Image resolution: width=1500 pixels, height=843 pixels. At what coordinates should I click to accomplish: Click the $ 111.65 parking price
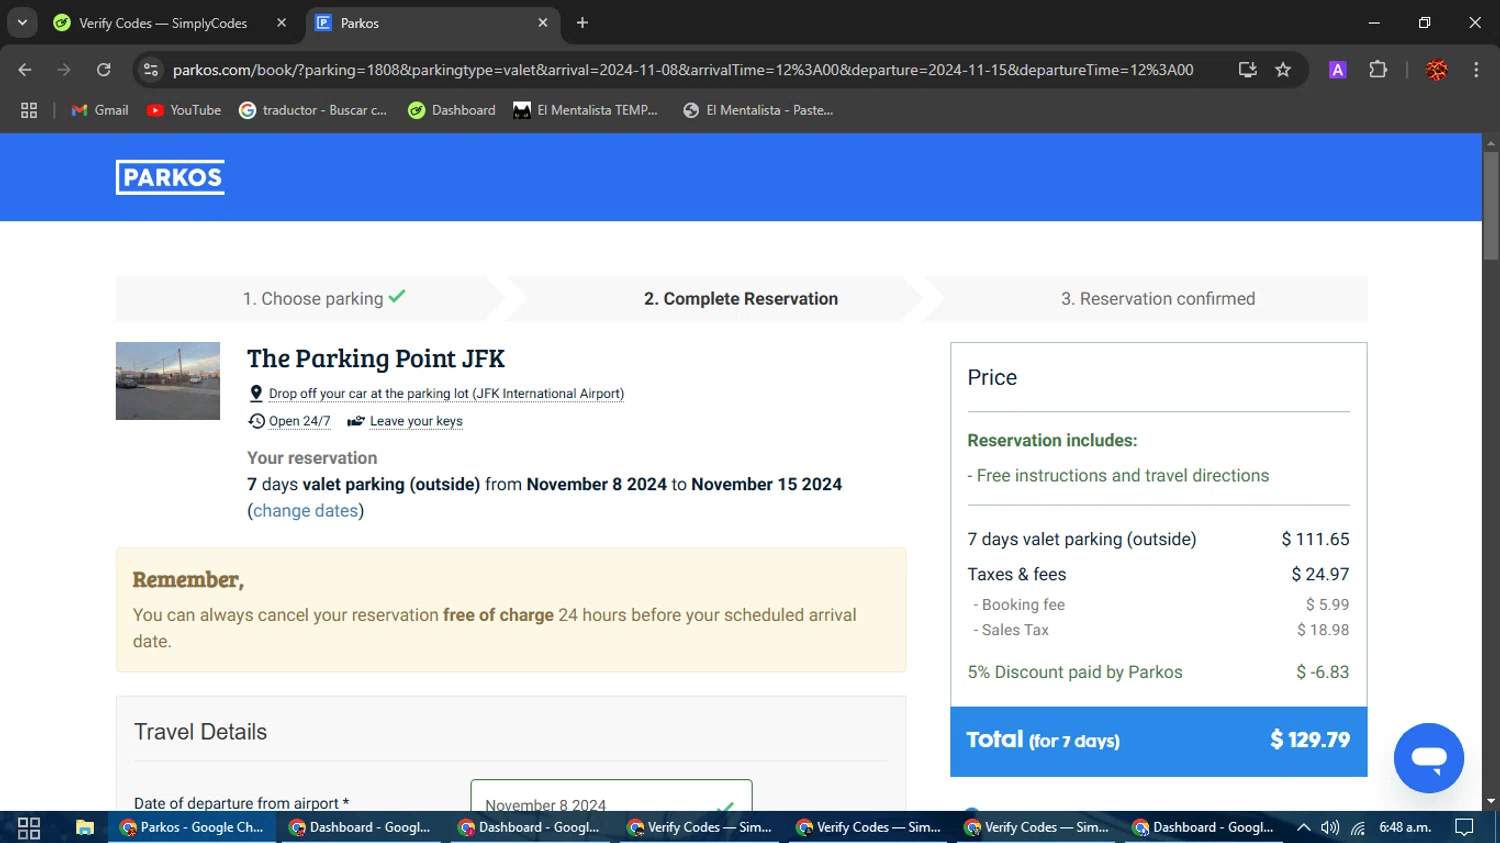(1315, 539)
